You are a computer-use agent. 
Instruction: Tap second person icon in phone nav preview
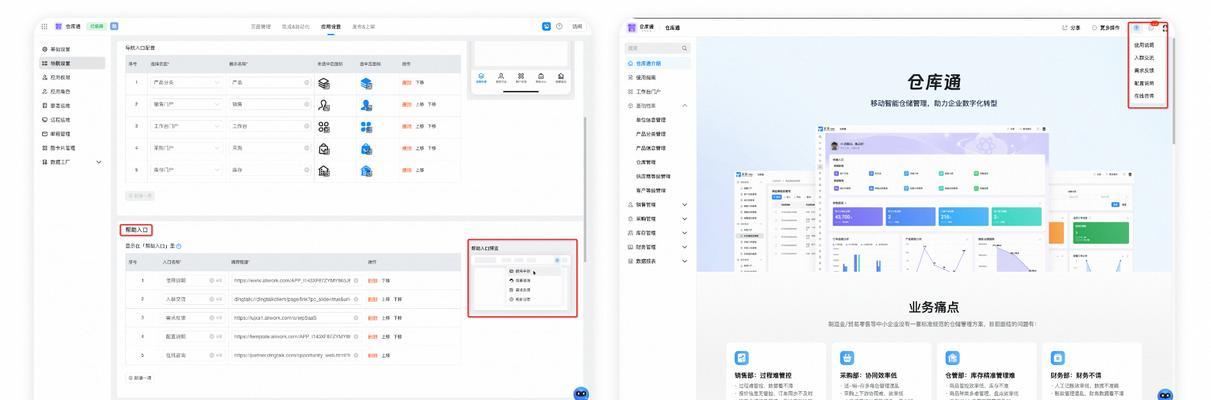pos(501,76)
